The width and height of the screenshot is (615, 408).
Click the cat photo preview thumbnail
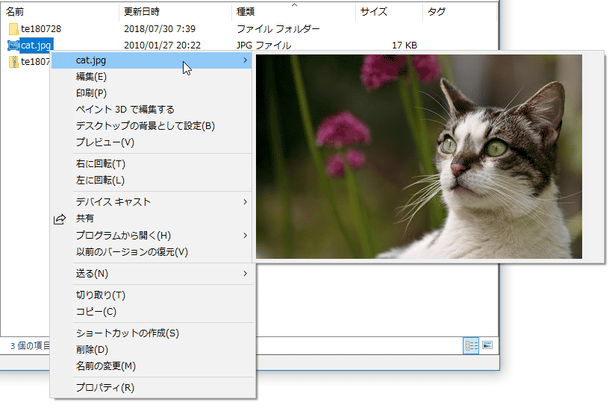coord(419,157)
